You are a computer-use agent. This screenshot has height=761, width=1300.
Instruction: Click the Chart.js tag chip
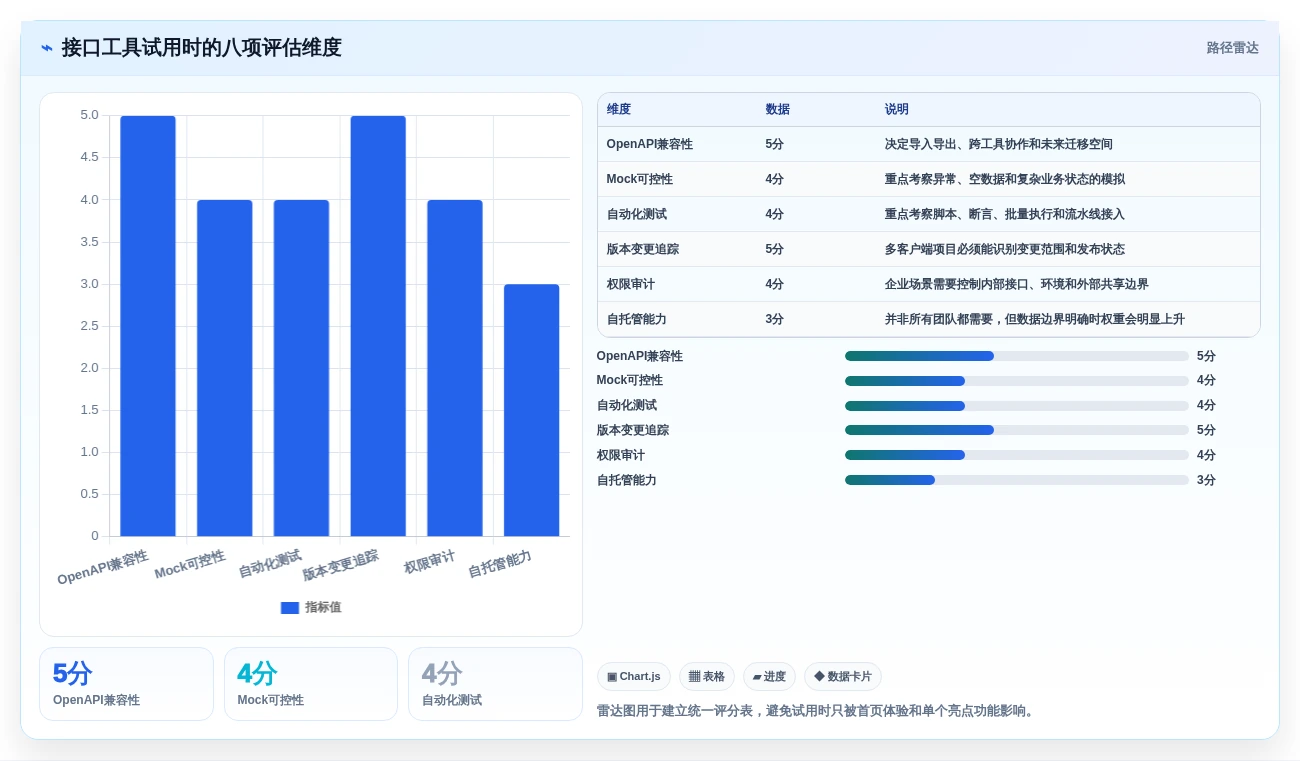click(634, 677)
